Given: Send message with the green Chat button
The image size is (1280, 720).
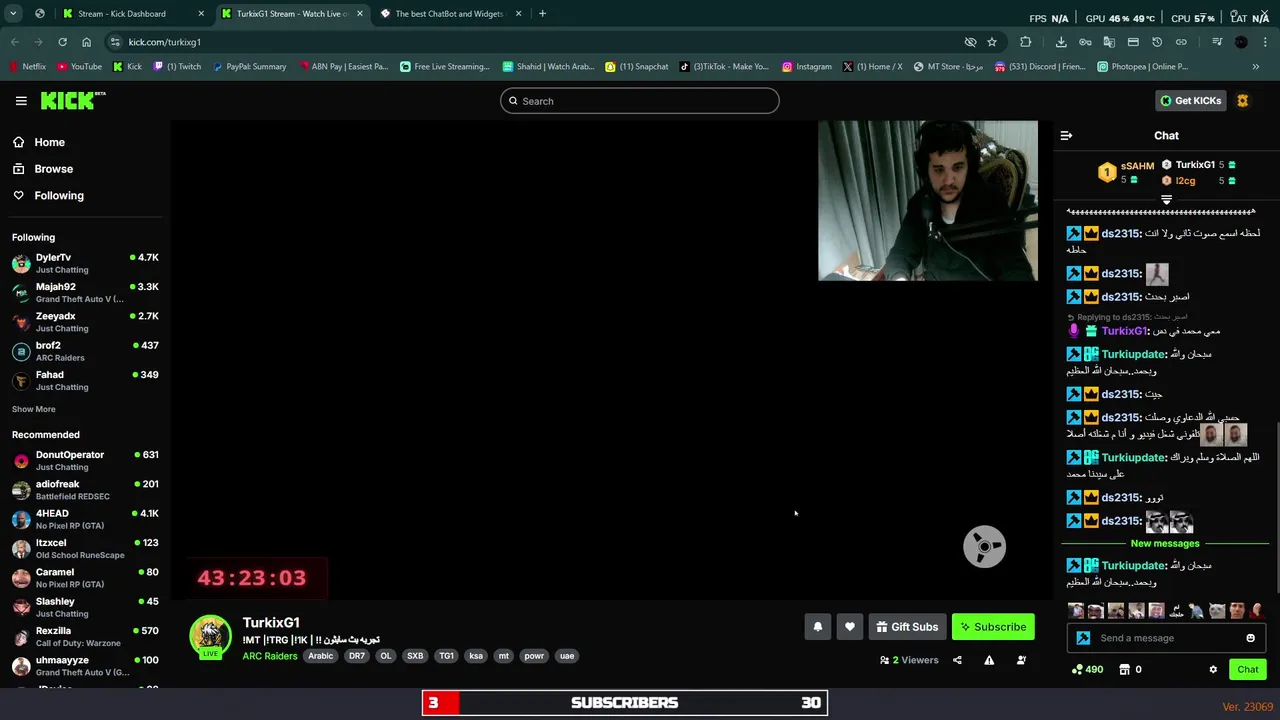Looking at the screenshot, I should 1247,669.
